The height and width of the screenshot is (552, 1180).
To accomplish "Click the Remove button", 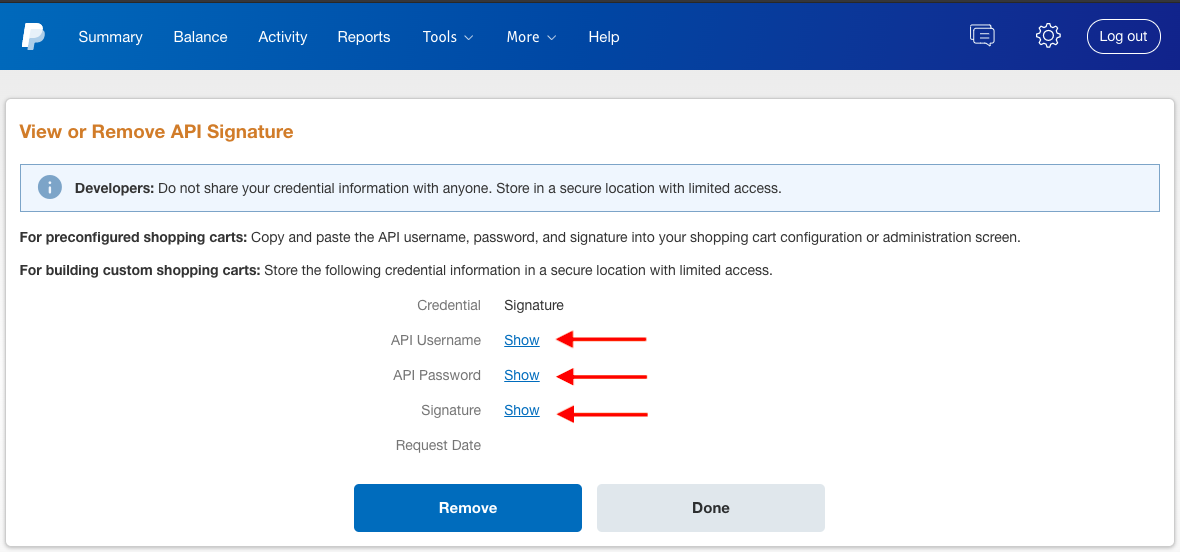I will [467, 508].
